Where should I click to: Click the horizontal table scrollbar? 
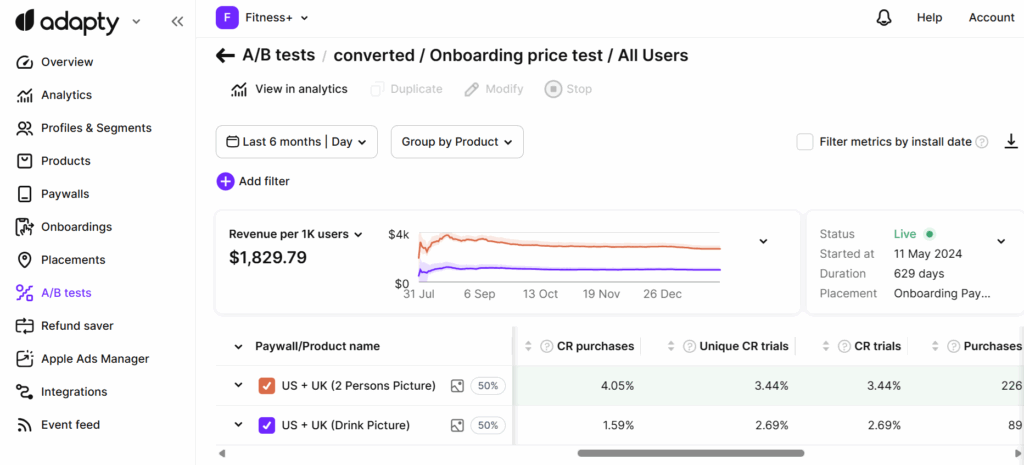tap(690, 453)
